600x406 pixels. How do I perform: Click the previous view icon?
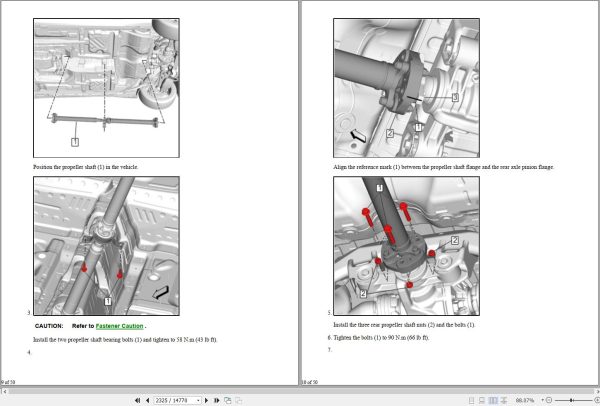pyautogui.click(x=228, y=400)
